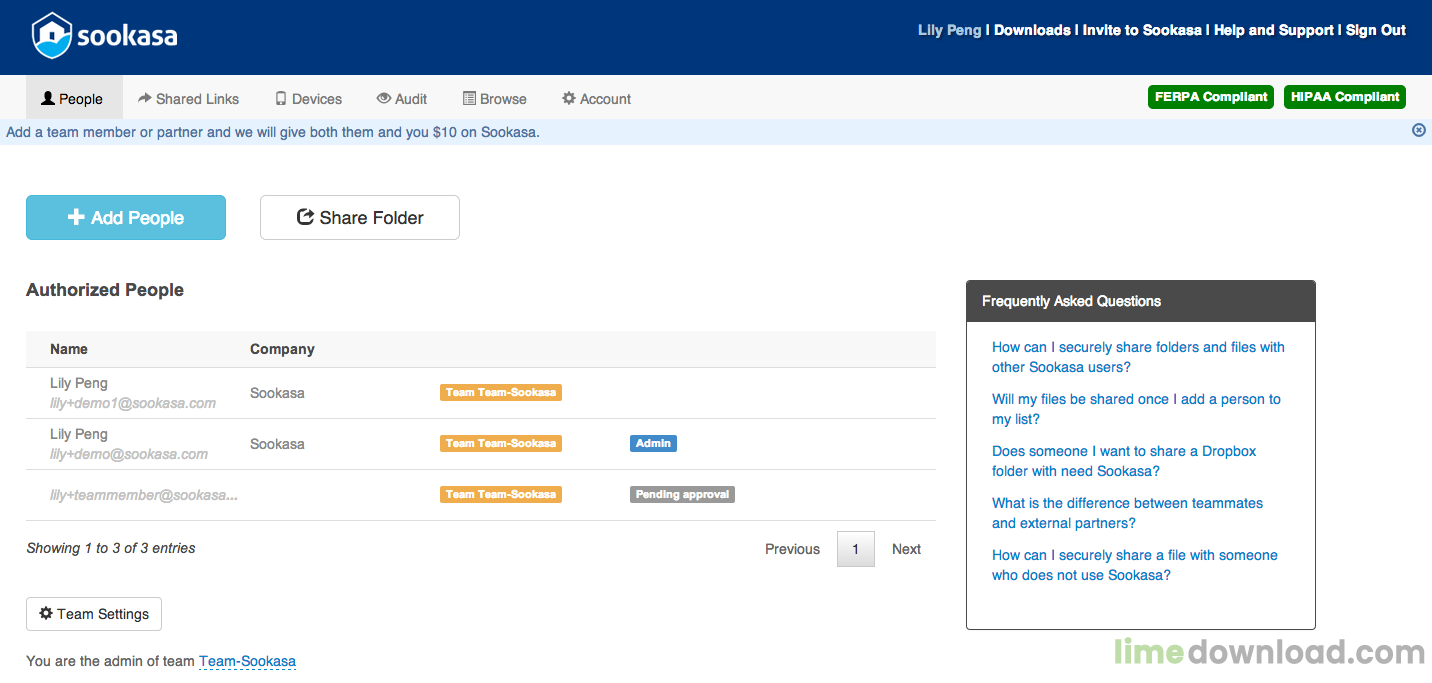
Task: Click the Team-Sookasa team name link
Action: (x=247, y=661)
